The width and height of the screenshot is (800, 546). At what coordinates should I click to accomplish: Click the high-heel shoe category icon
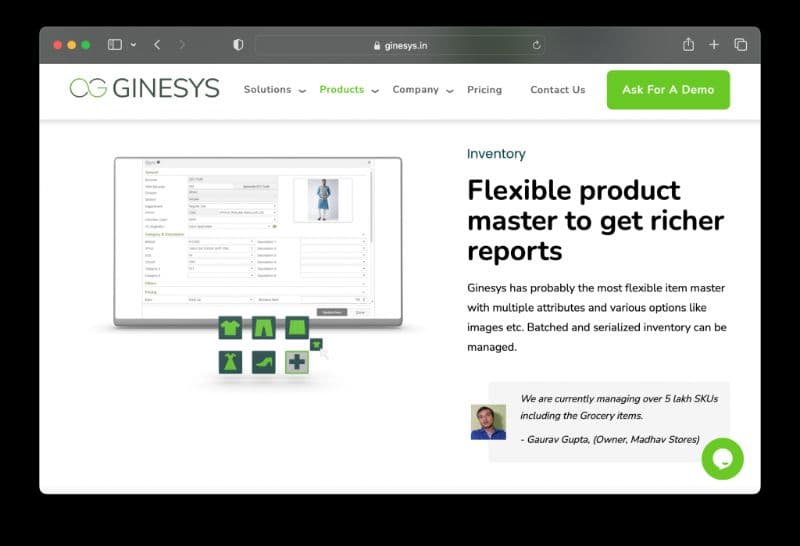[x=263, y=362]
